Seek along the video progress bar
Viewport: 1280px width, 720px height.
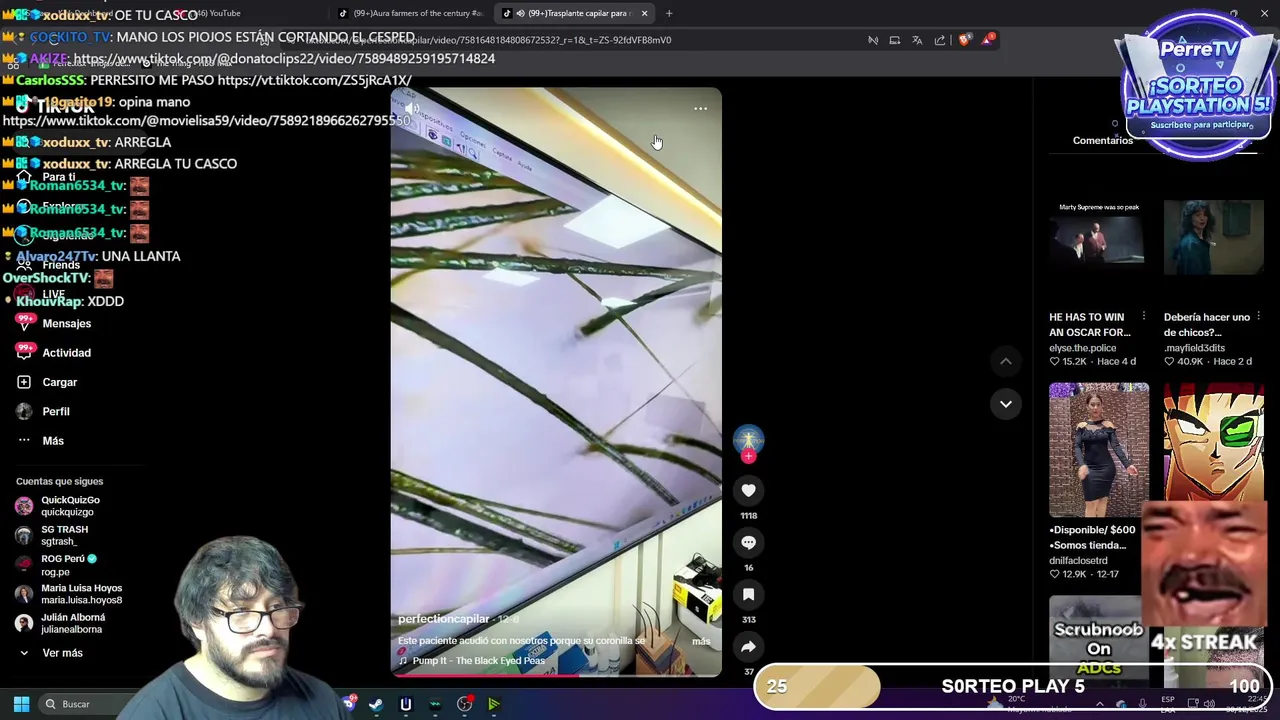(x=556, y=675)
